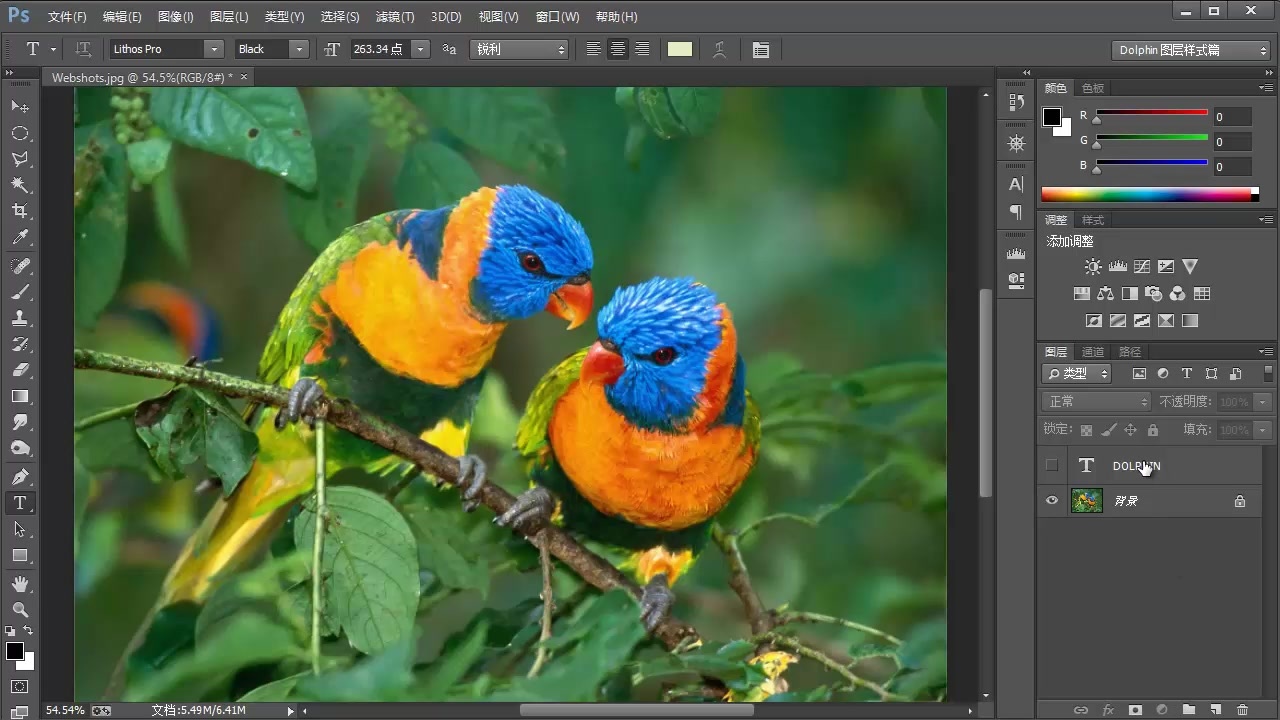Click the text color swatch in options bar

[x=680, y=49]
